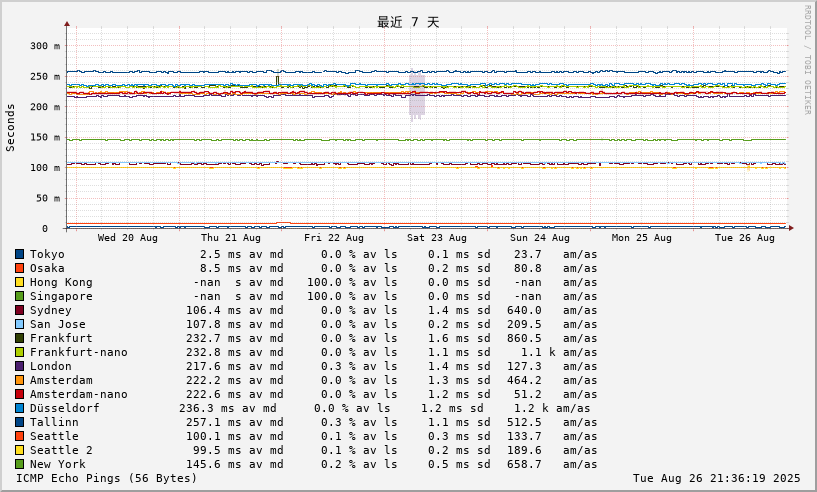Screen dimensions: 817x492
Task: Select the Seattle 2 legend label
Action: [61, 451]
